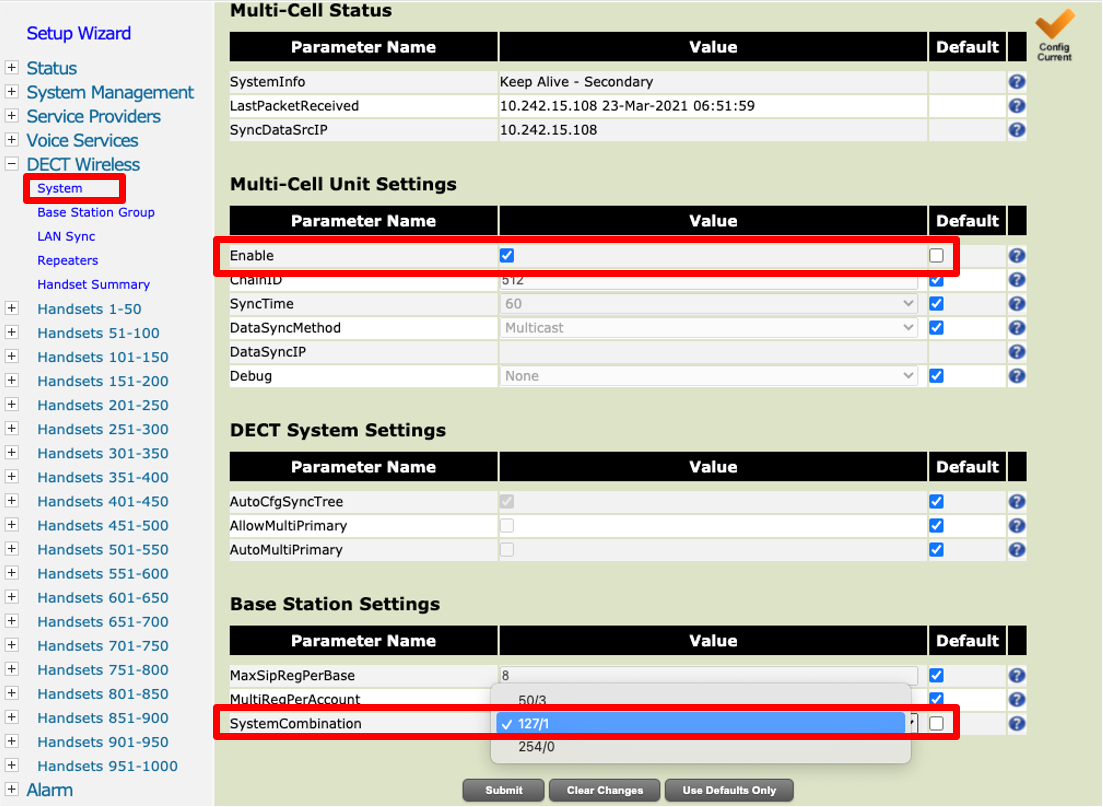Uncheck the Default box for ChainID
This screenshot has width=1103, height=807.
936,279
